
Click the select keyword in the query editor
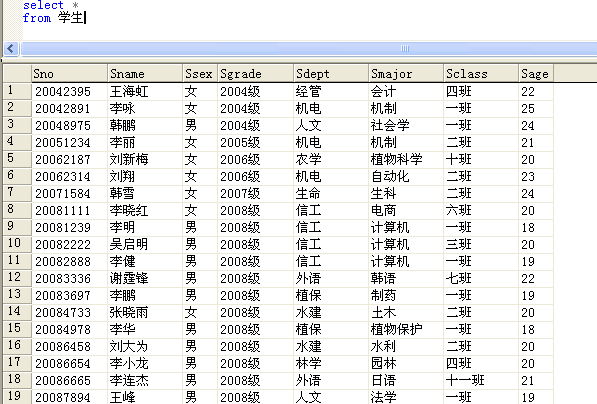(43, 5)
